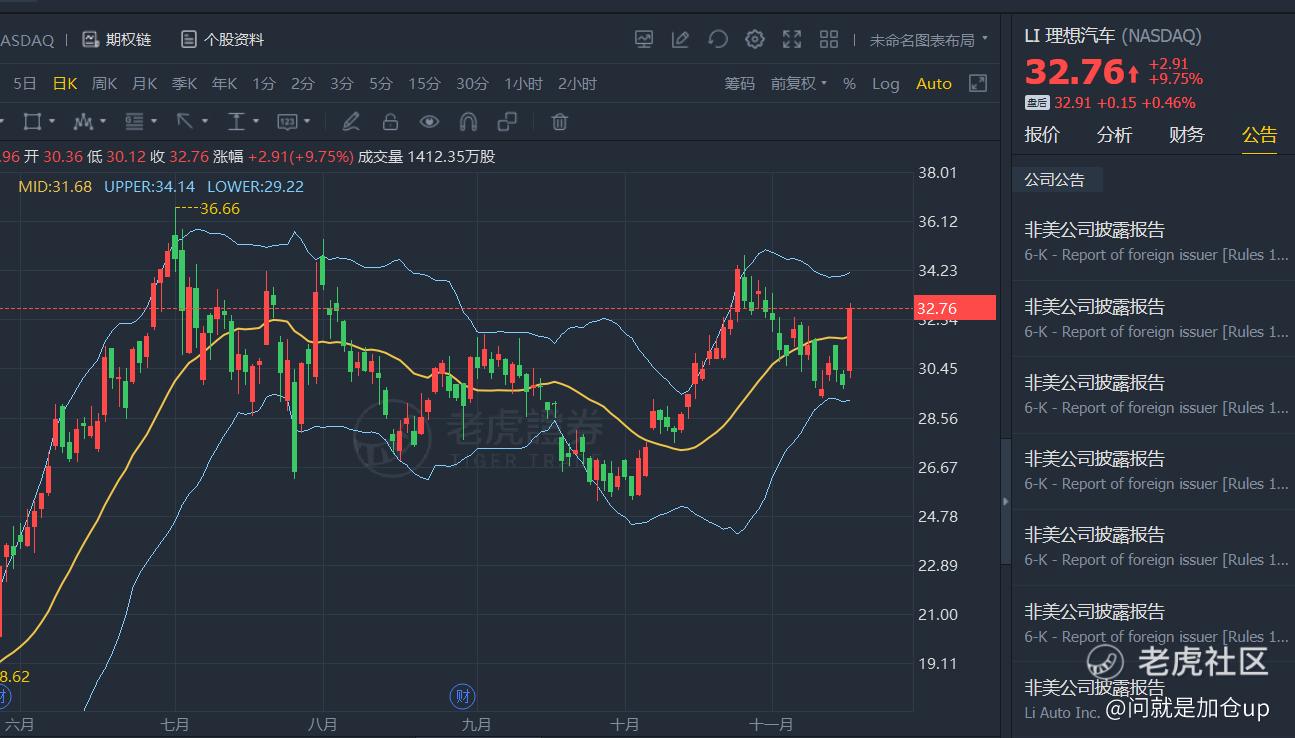Expand the price label tool dropdown arrow

pos(306,122)
